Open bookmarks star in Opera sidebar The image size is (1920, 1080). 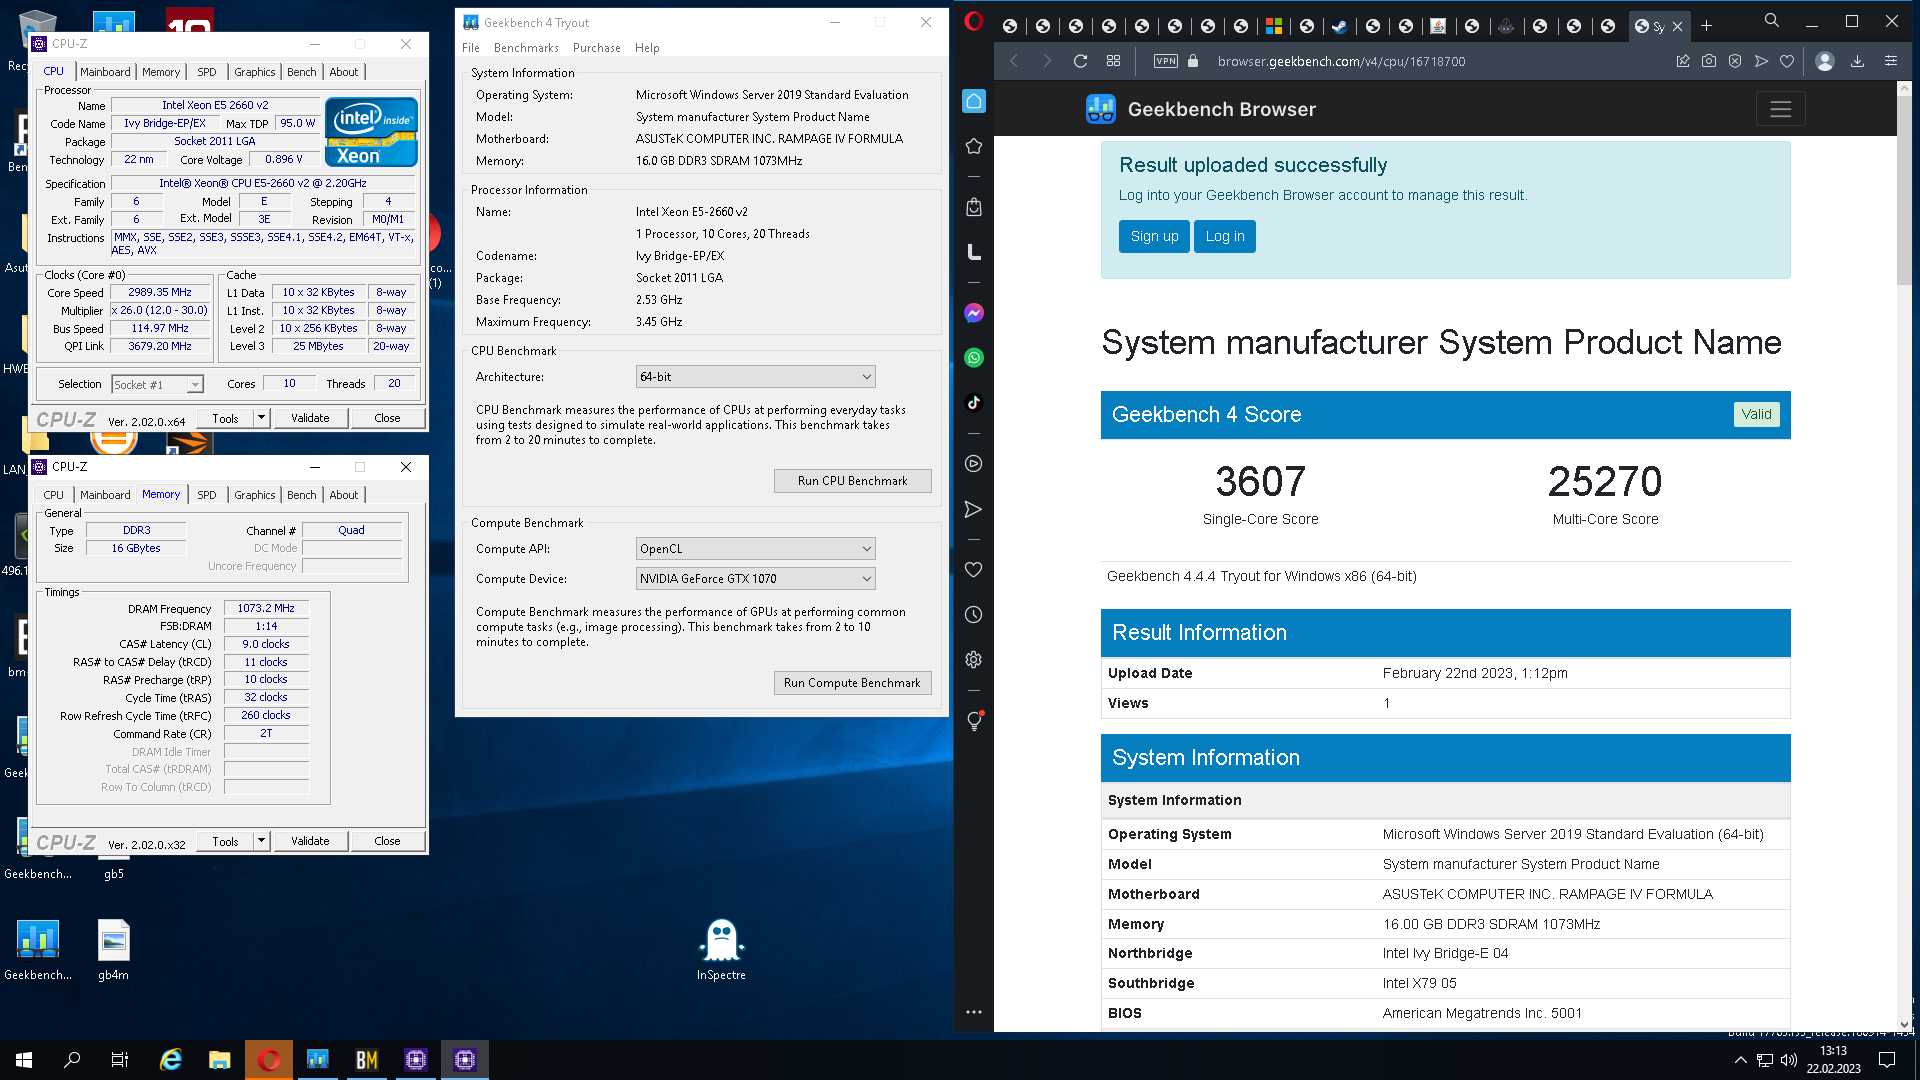tap(974, 146)
